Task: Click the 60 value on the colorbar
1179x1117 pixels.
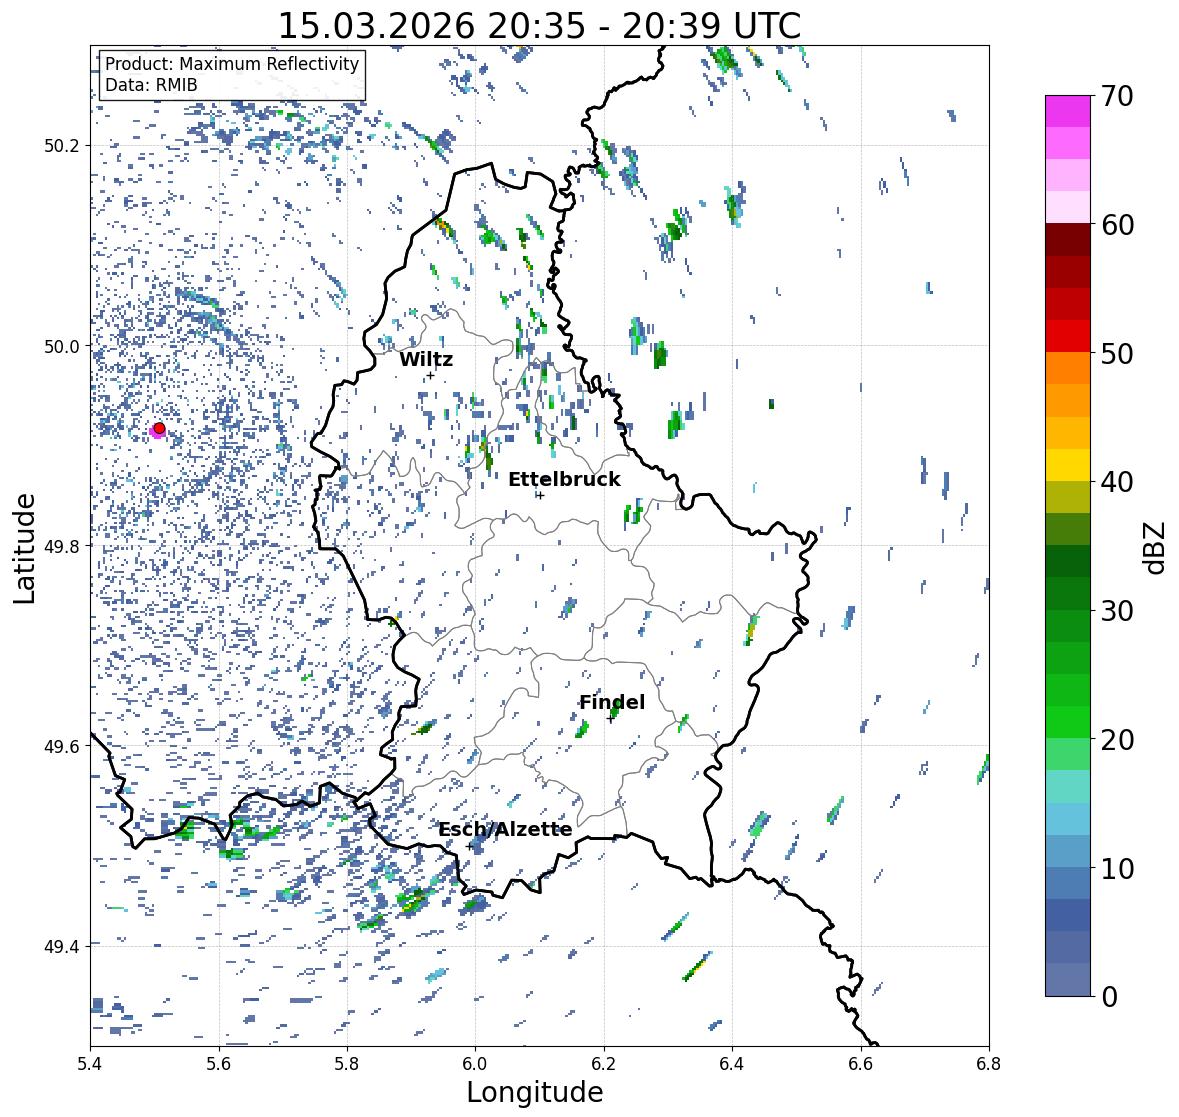Action: (x=1116, y=225)
